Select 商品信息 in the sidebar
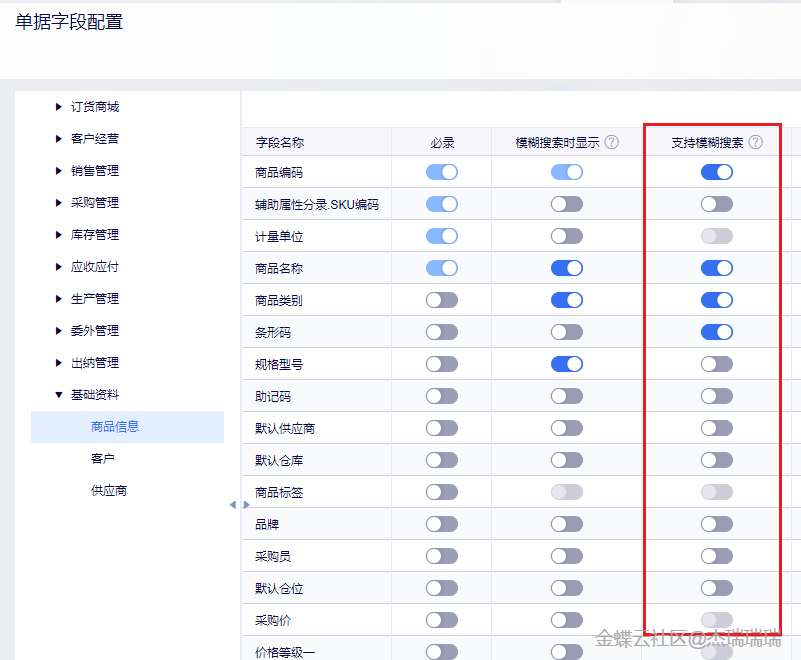 point(127,427)
